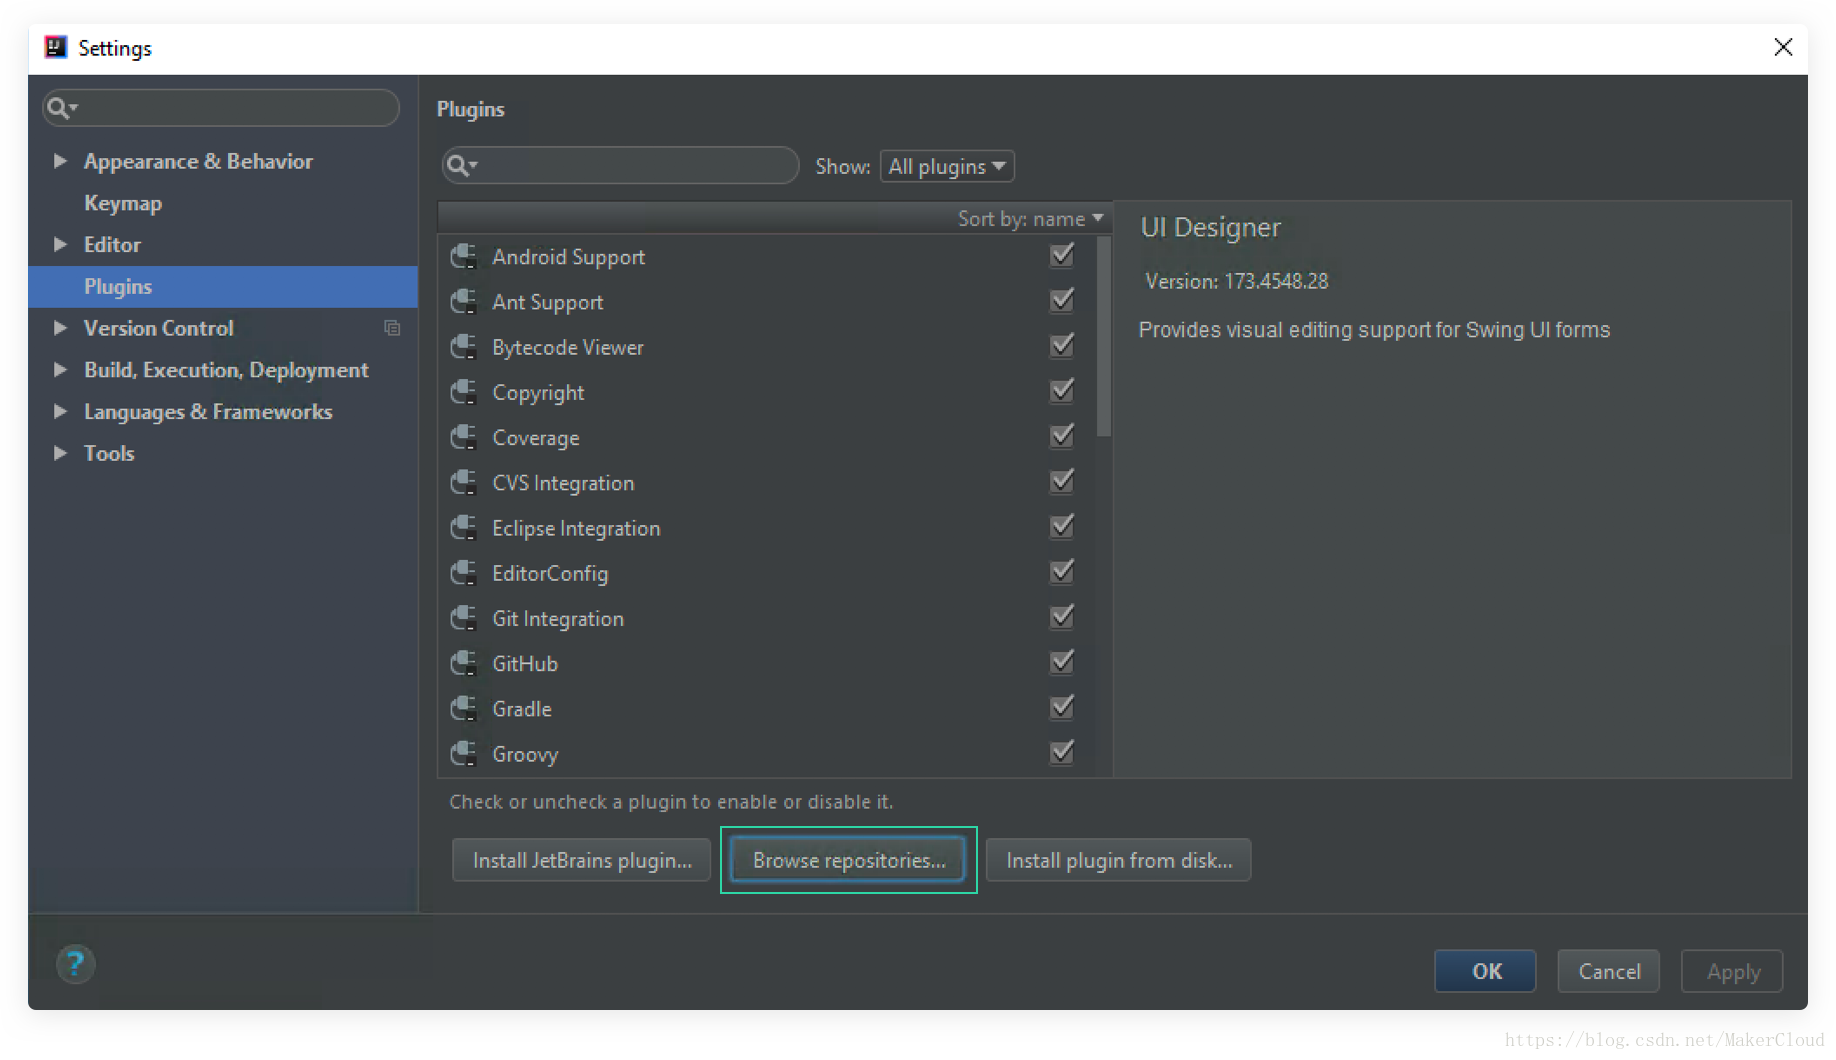Select the EditorConfig plugin name
Image resolution: width=1836 pixels, height=1060 pixels.
tap(550, 574)
